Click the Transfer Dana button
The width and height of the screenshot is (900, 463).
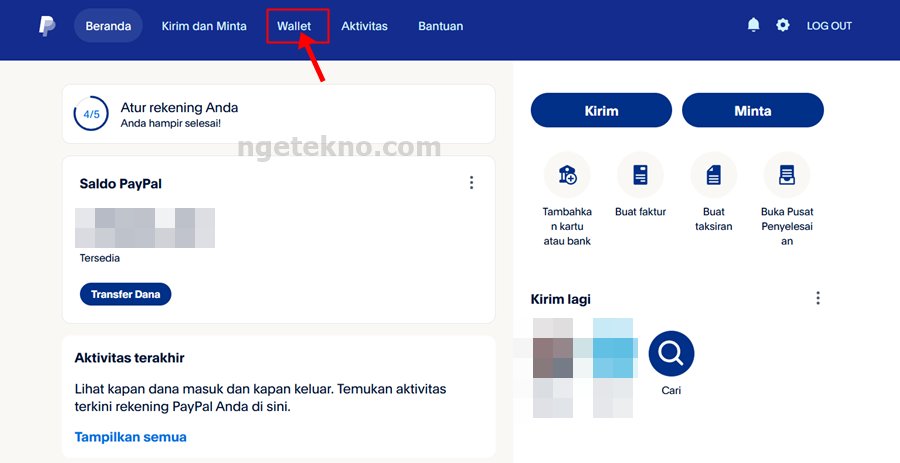[x=125, y=294]
